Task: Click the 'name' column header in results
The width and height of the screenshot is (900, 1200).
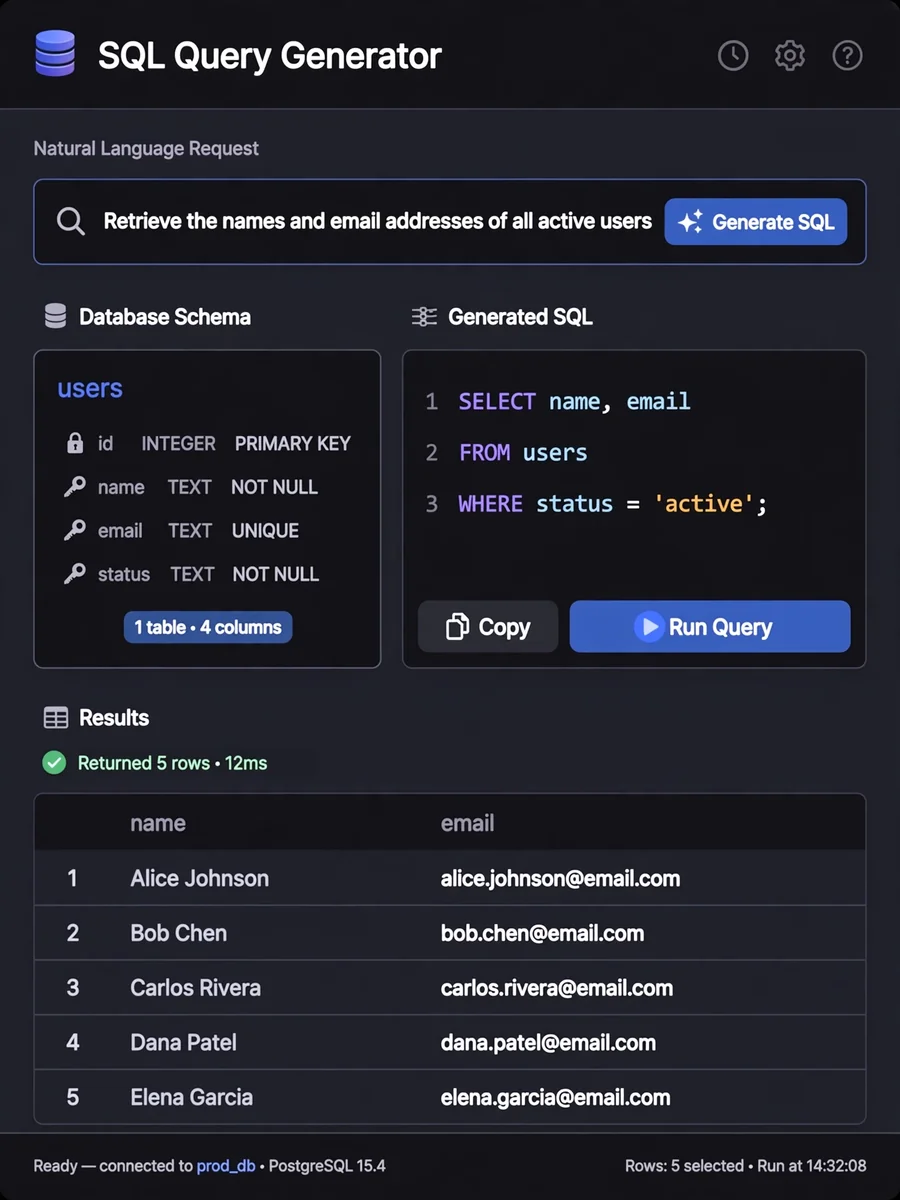Action: [158, 823]
